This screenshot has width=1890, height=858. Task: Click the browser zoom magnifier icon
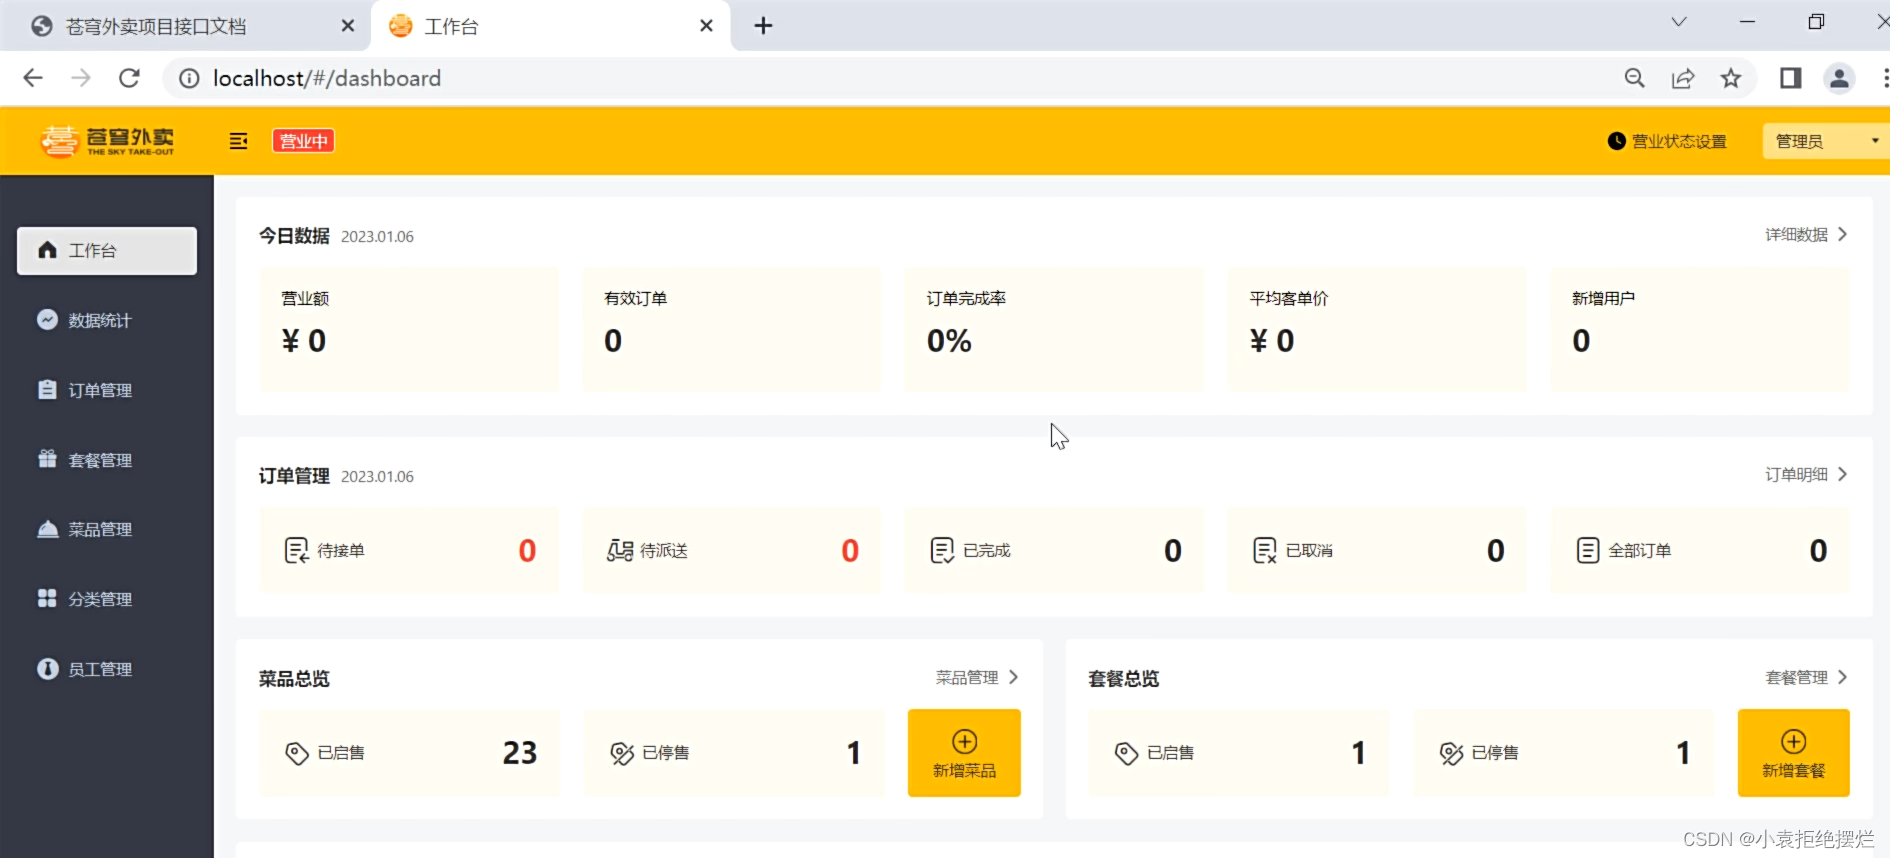tap(1635, 78)
